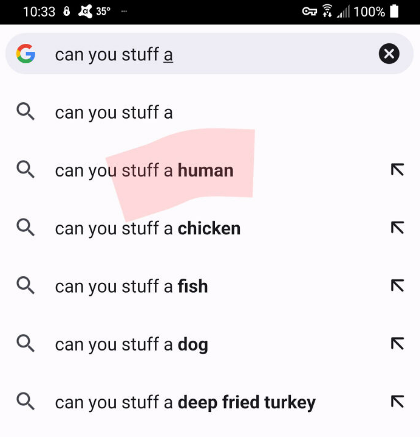420x437 pixels.
Task: Tap magnifier icon beside 'chicken' suggestion
Action: pyautogui.click(x=26, y=228)
